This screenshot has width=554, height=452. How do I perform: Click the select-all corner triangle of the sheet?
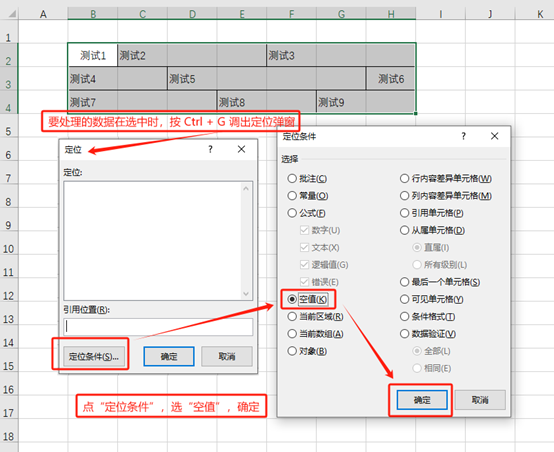coord(12,14)
